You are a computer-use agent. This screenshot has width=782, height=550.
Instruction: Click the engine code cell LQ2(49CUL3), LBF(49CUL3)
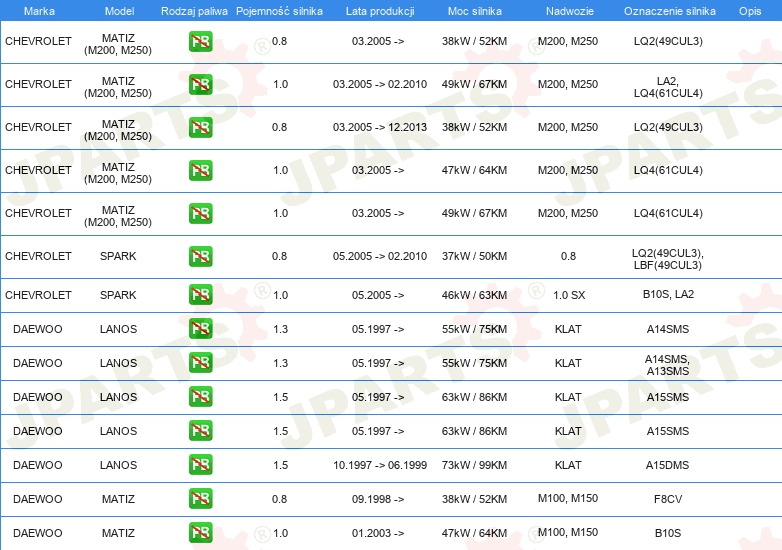[x=667, y=257]
